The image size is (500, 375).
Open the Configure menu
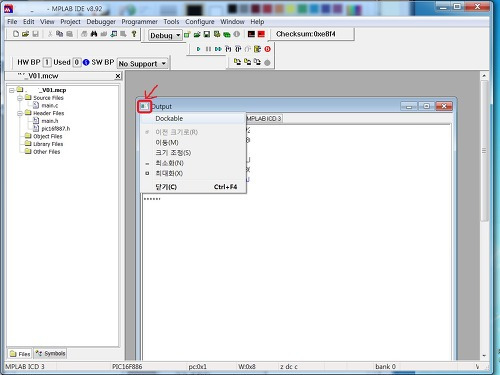200,22
